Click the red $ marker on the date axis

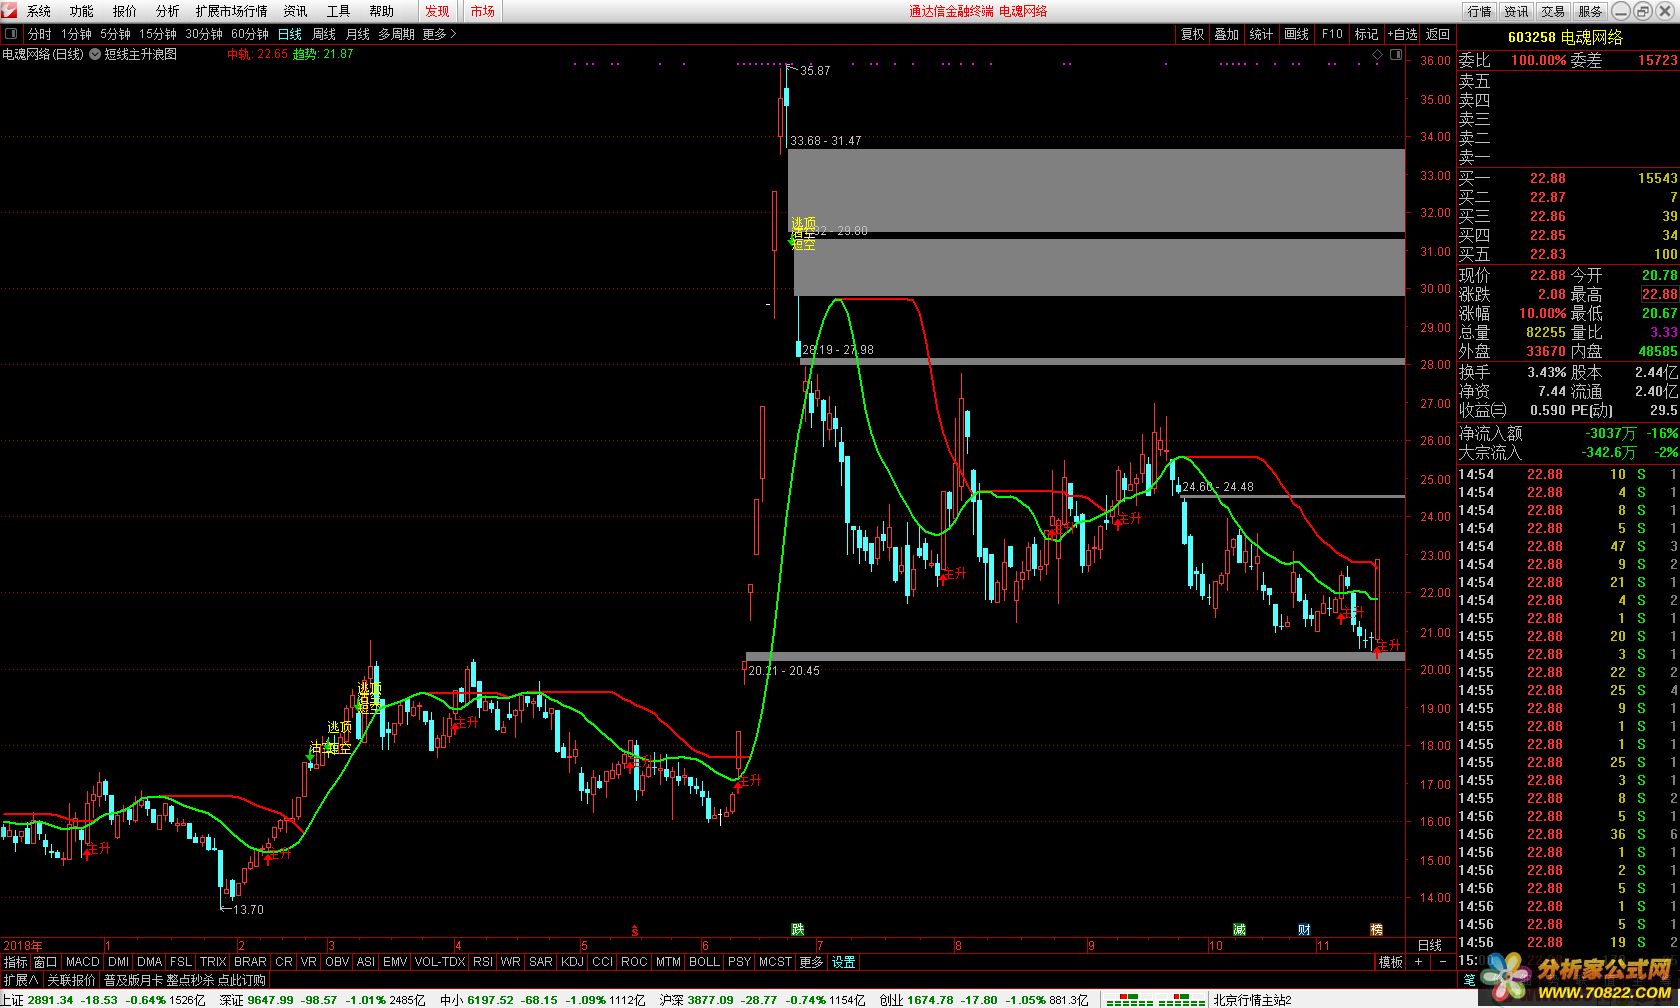point(634,930)
